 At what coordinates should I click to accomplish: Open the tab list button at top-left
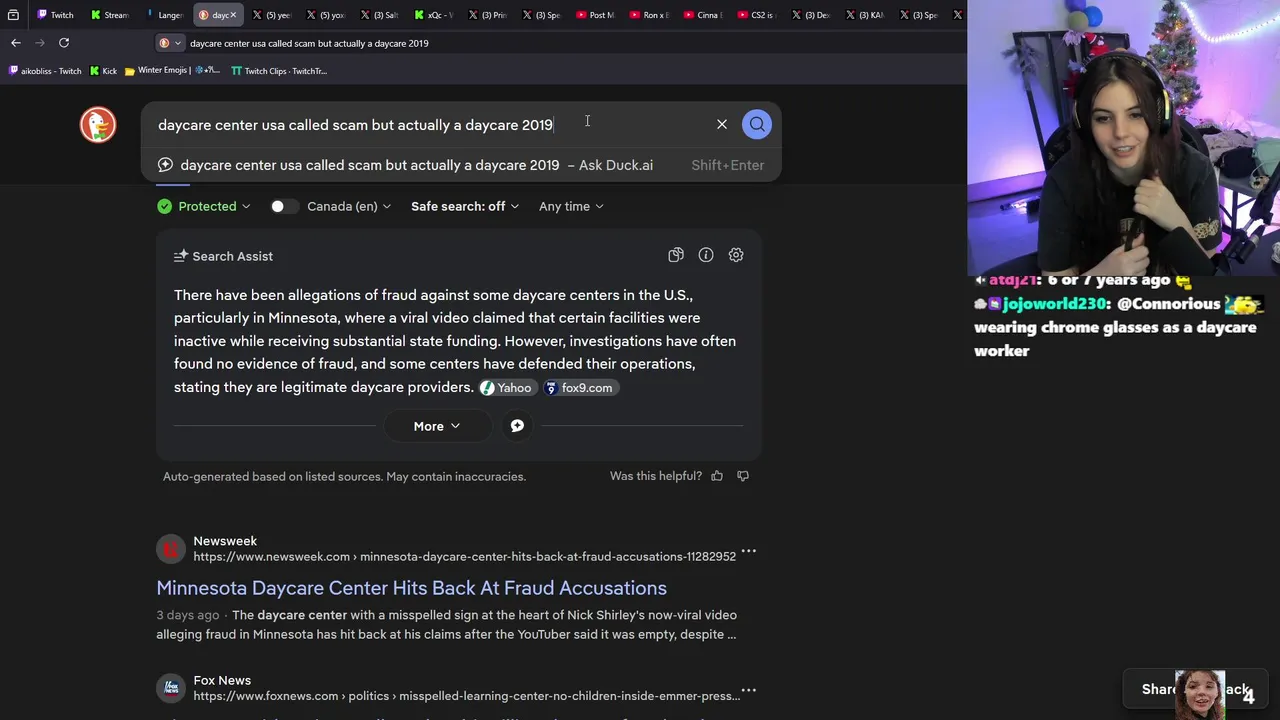tap(13, 15)
